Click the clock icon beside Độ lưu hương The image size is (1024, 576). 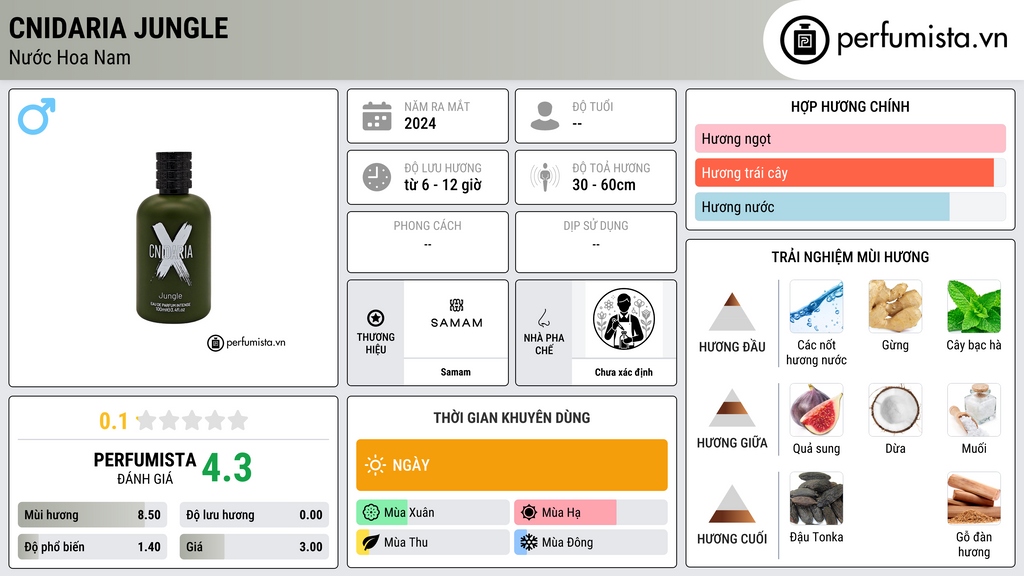377,177
